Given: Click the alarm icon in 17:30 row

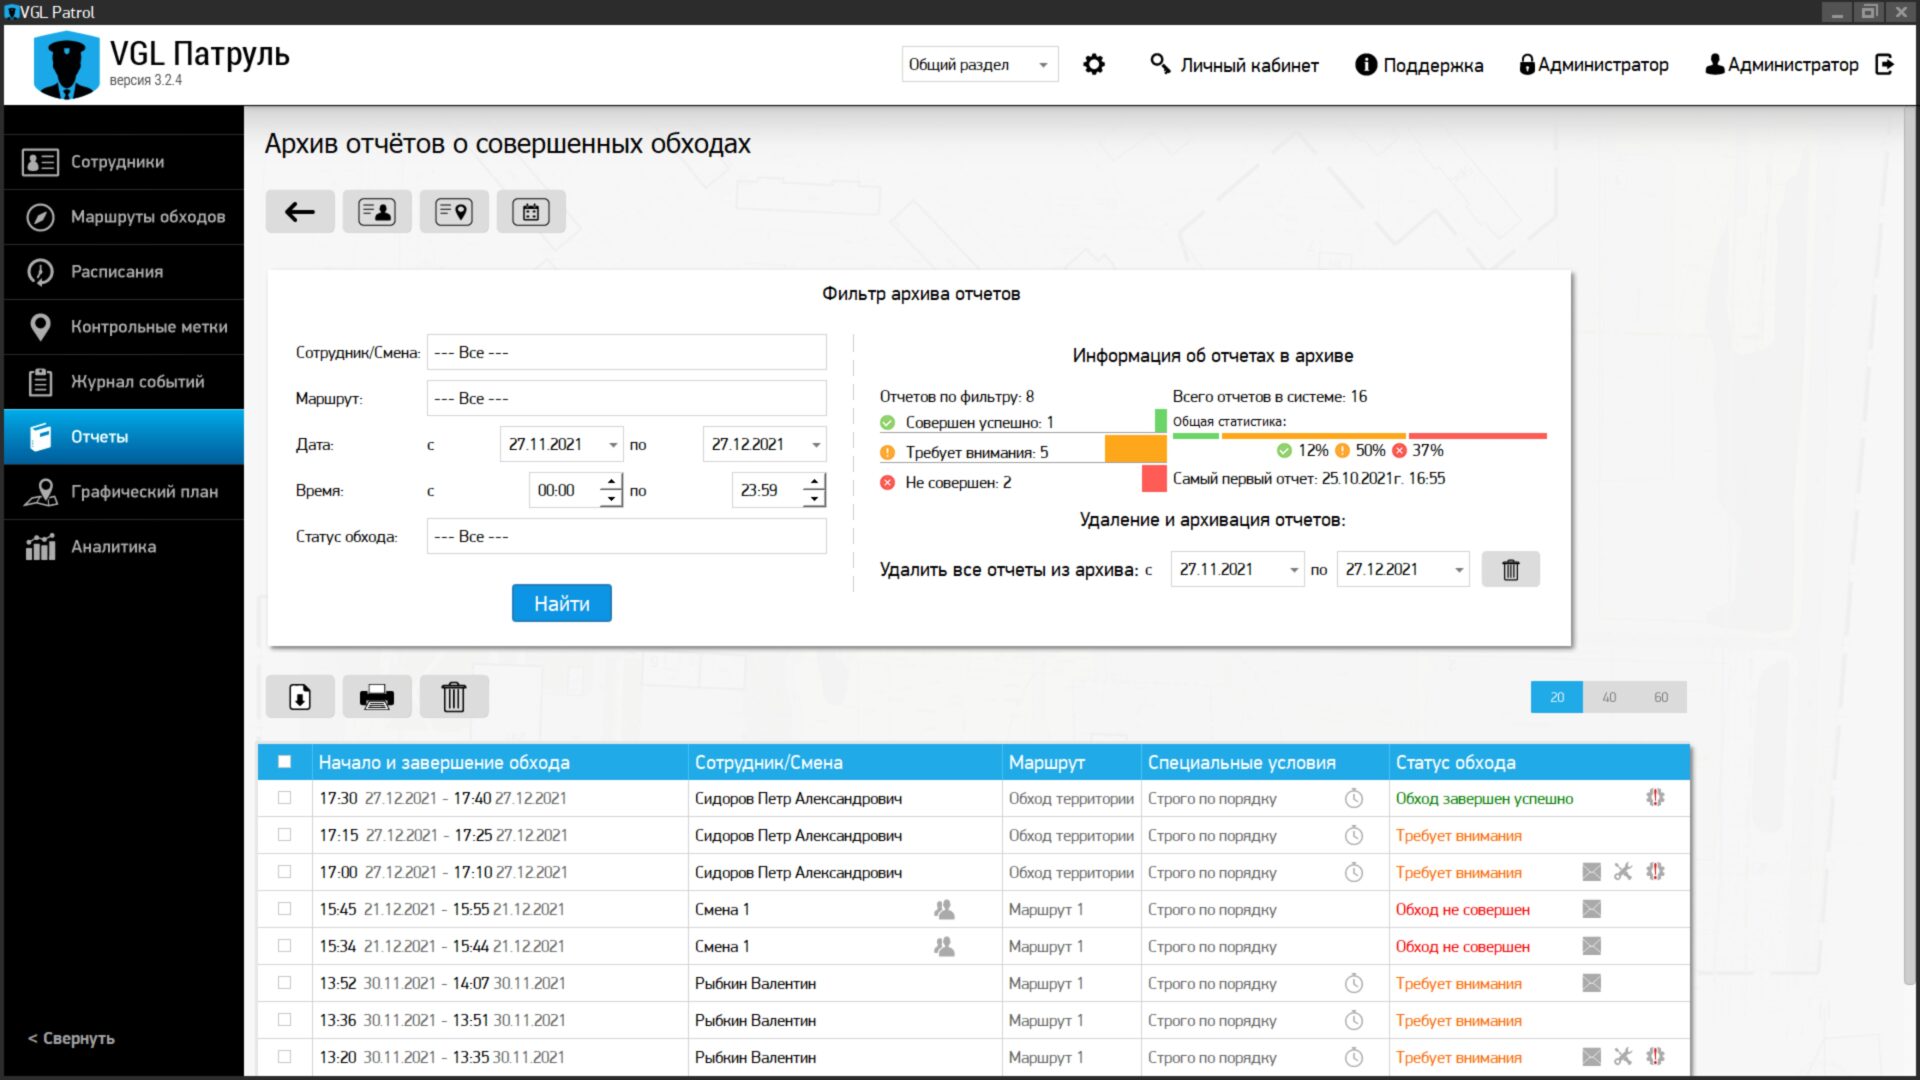Looking at the screenshot, I should click(x=1655, y=798).
